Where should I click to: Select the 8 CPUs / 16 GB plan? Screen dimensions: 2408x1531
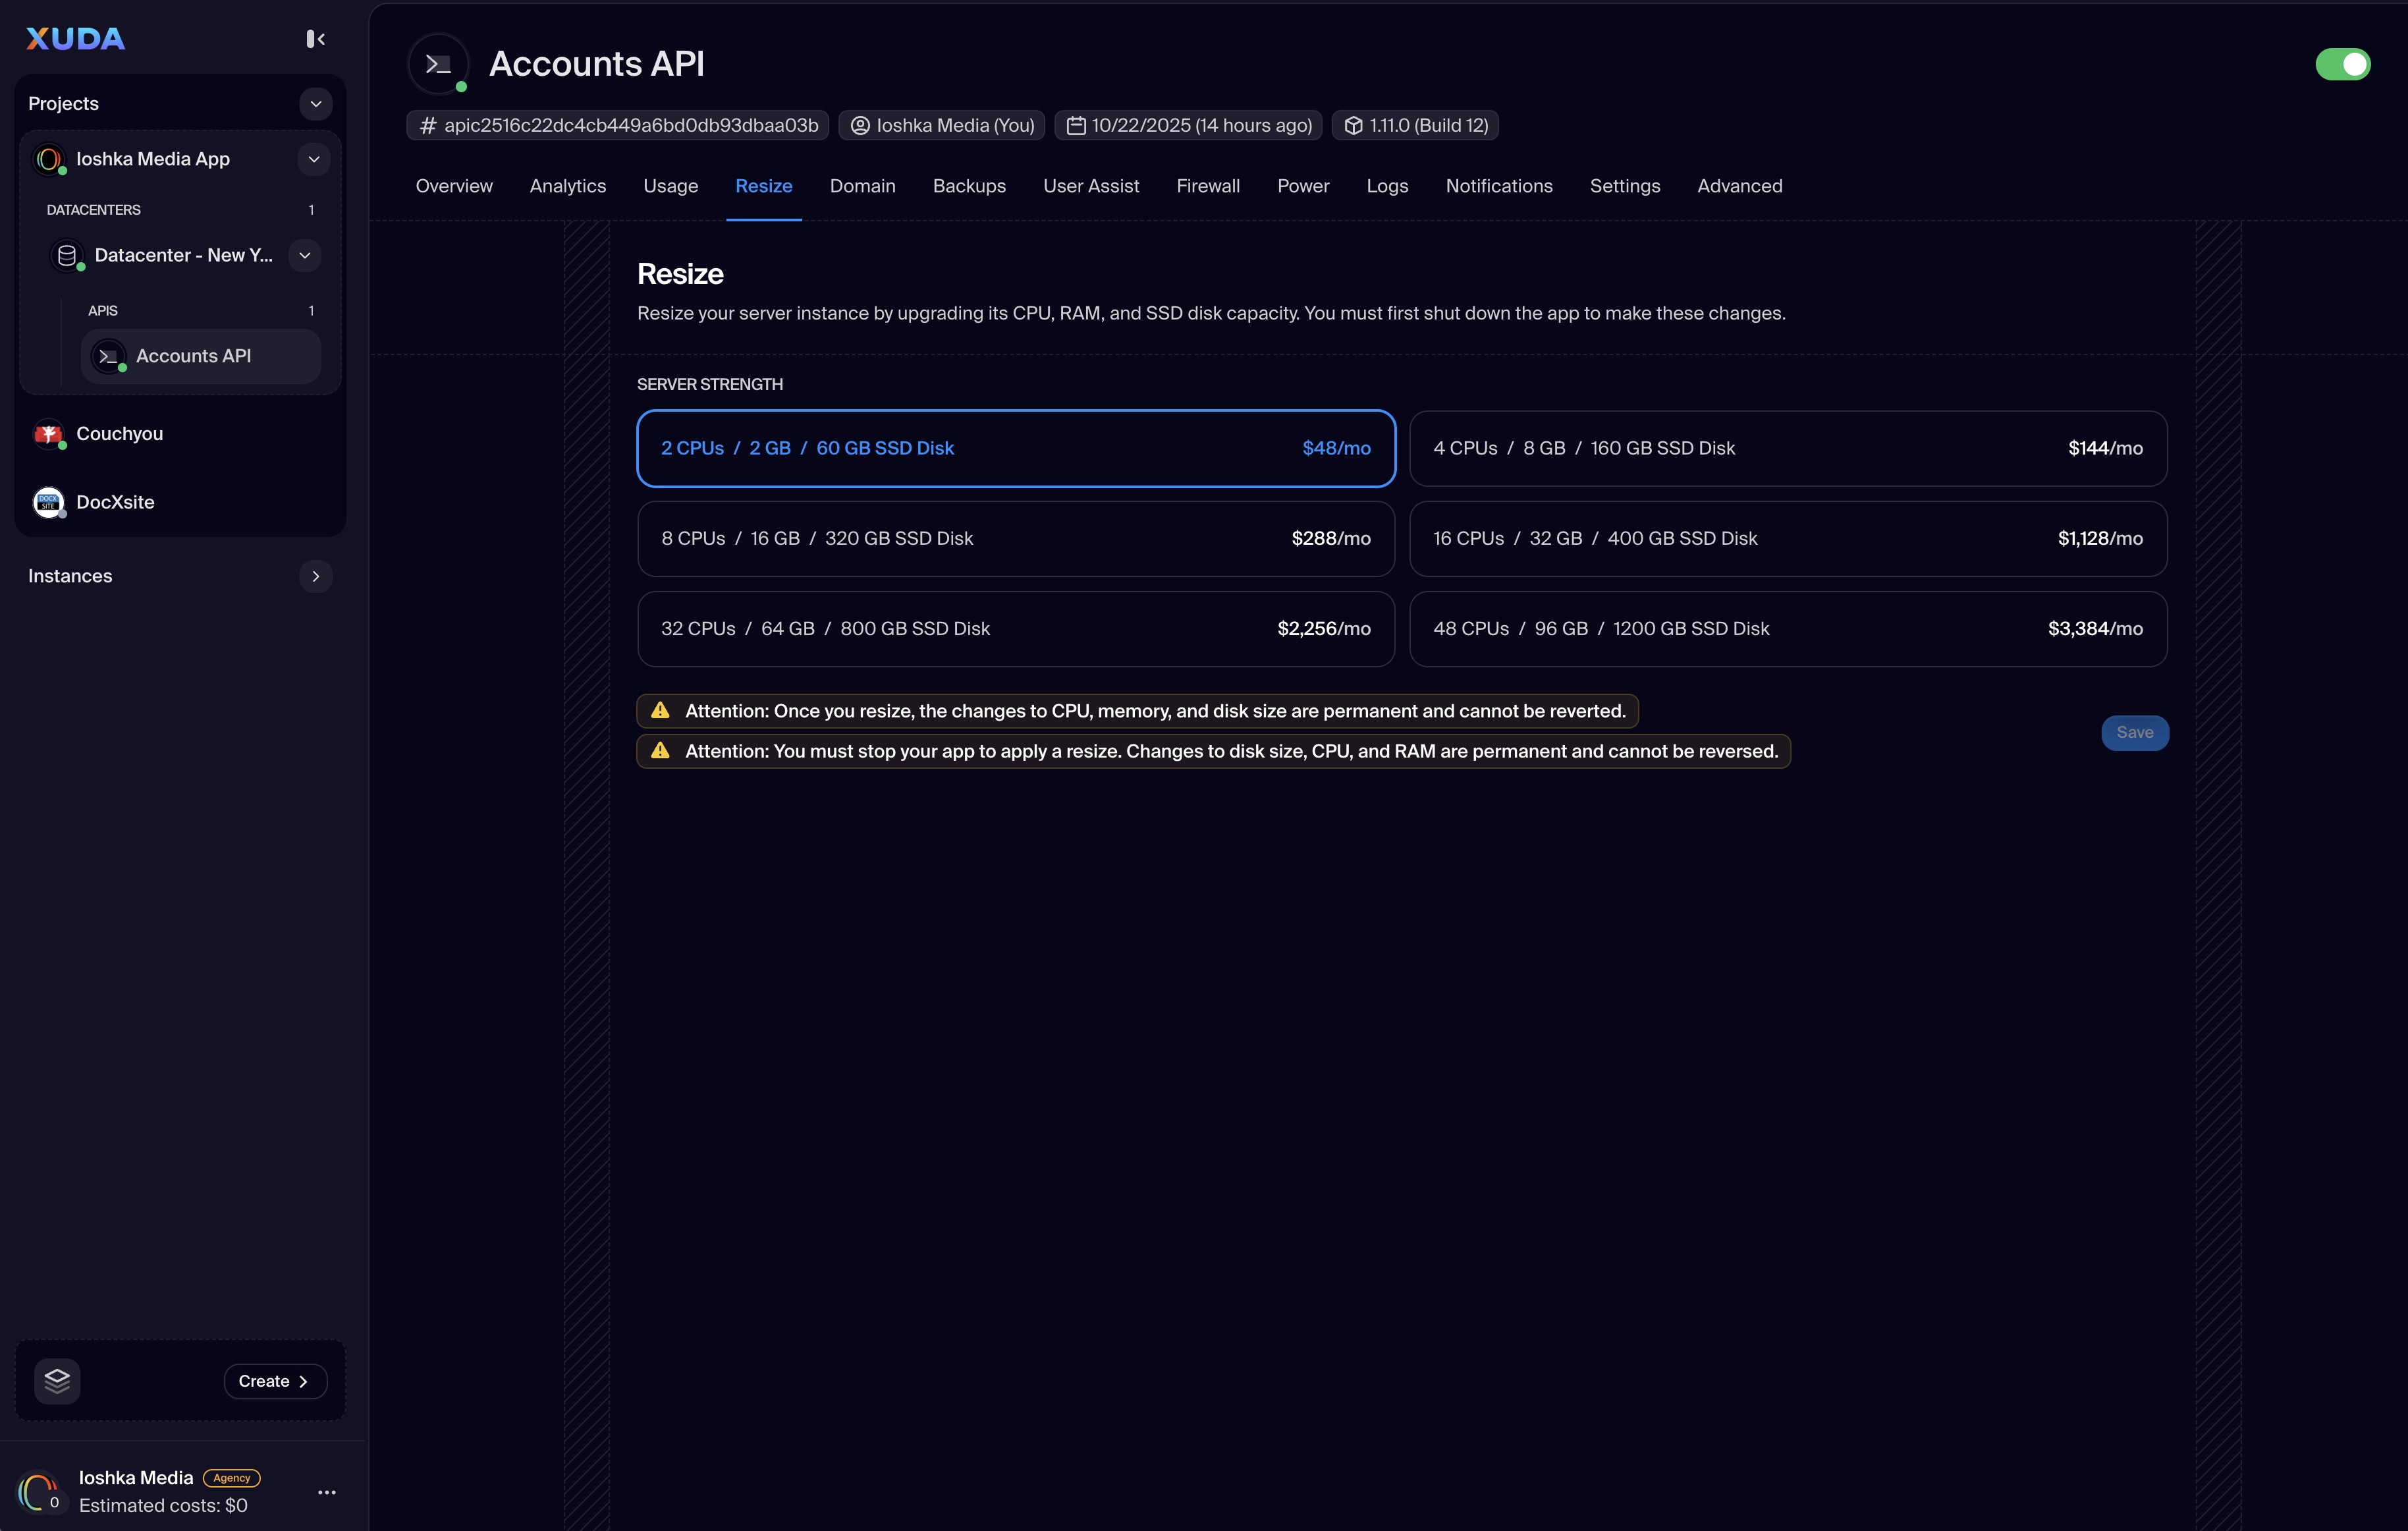coord(1015,539)
